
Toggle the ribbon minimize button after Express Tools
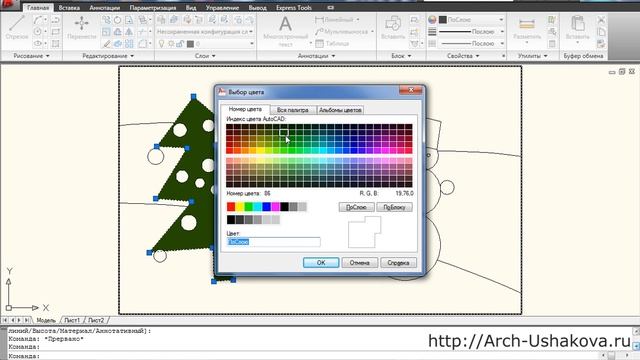[331, 7]
